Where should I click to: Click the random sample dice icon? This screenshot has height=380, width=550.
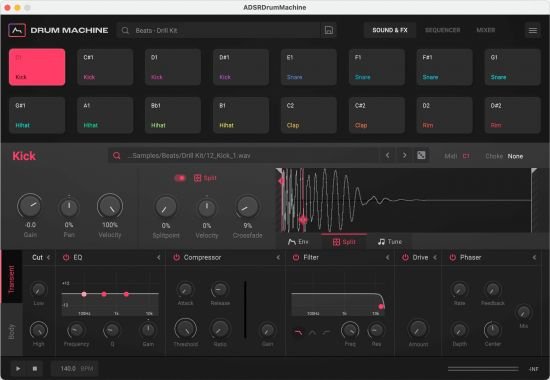tap(421, 155)
